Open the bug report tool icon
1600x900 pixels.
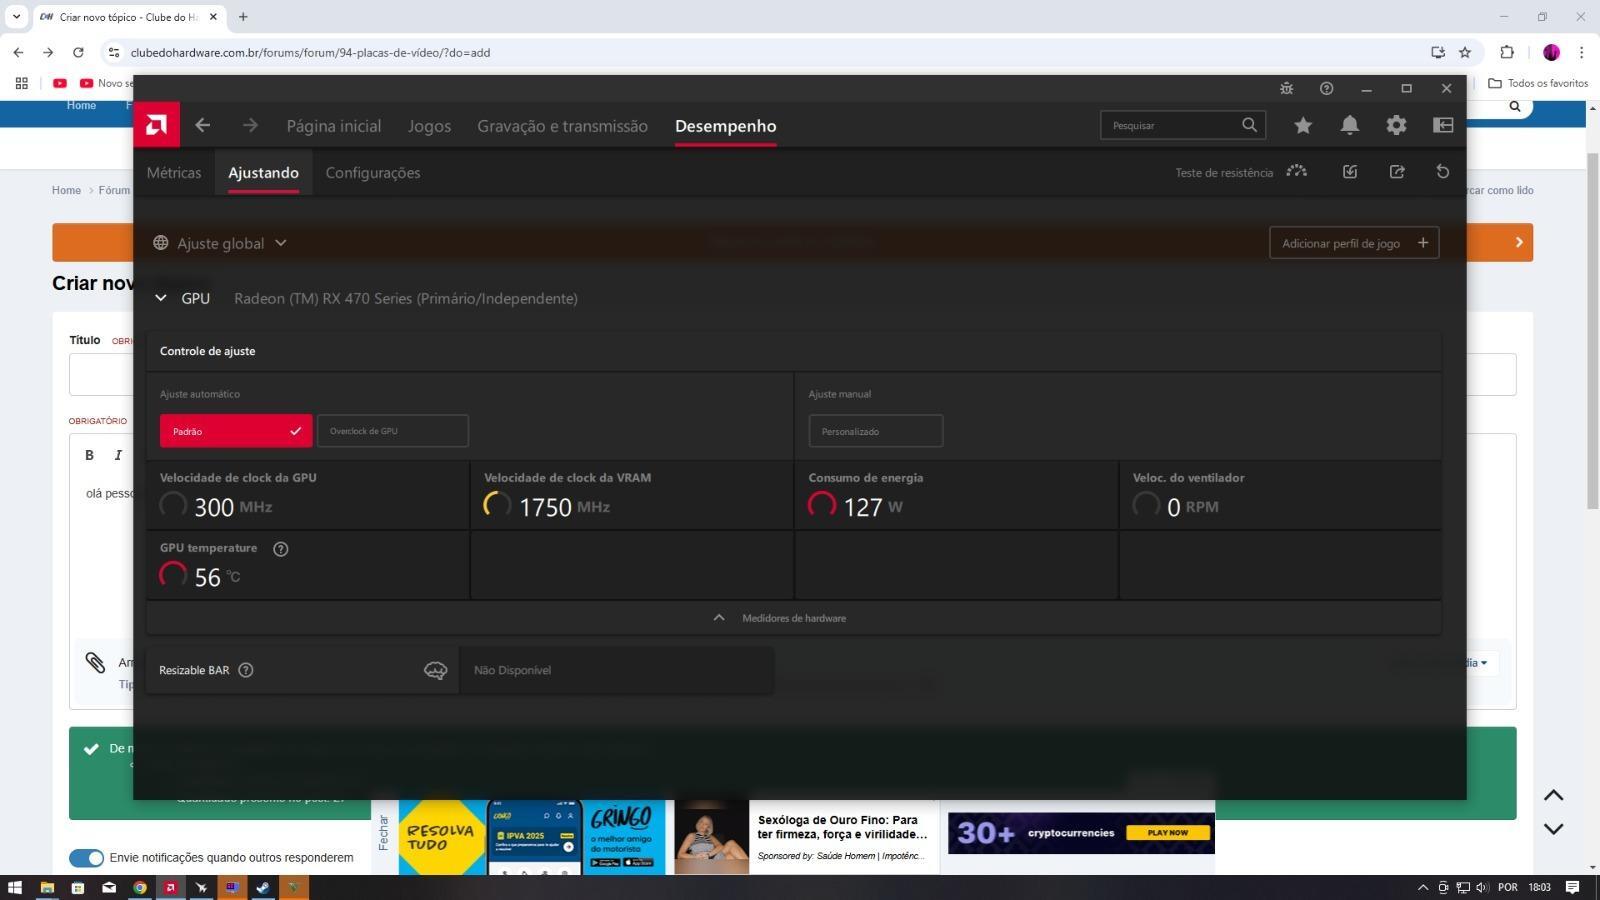tap(1286, 88)
